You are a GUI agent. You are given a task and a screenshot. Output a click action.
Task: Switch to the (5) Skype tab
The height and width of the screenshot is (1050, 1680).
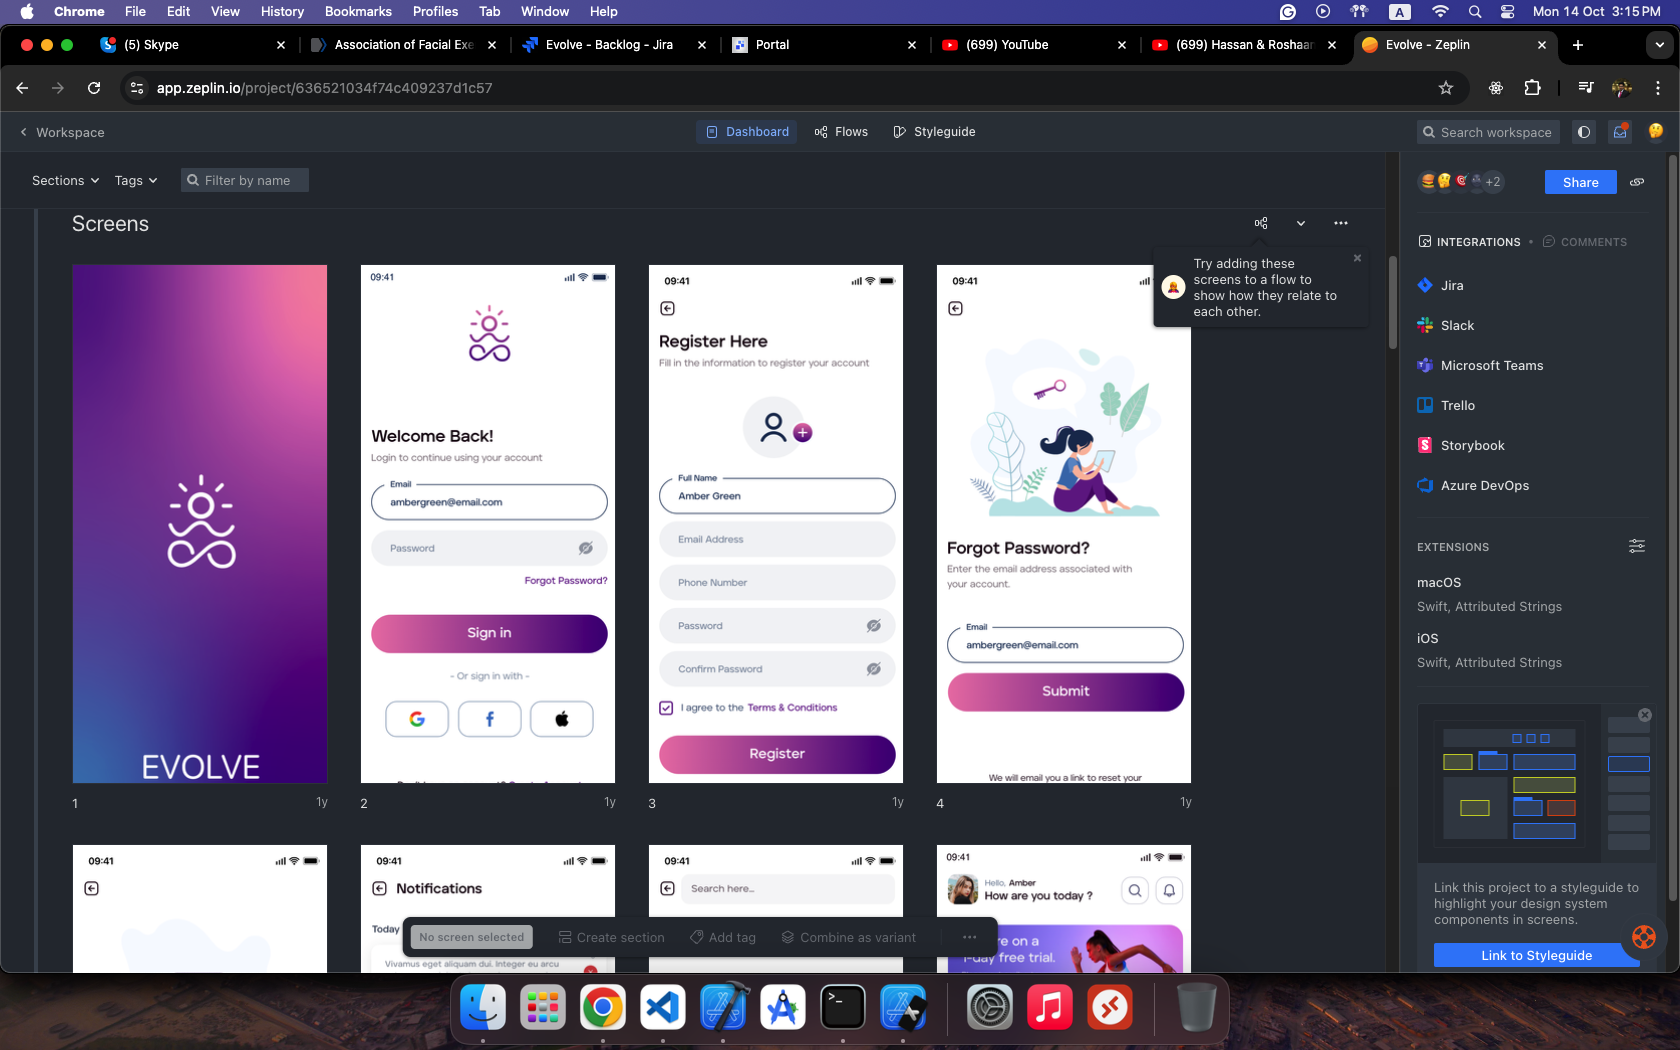(x=192, y=45)
